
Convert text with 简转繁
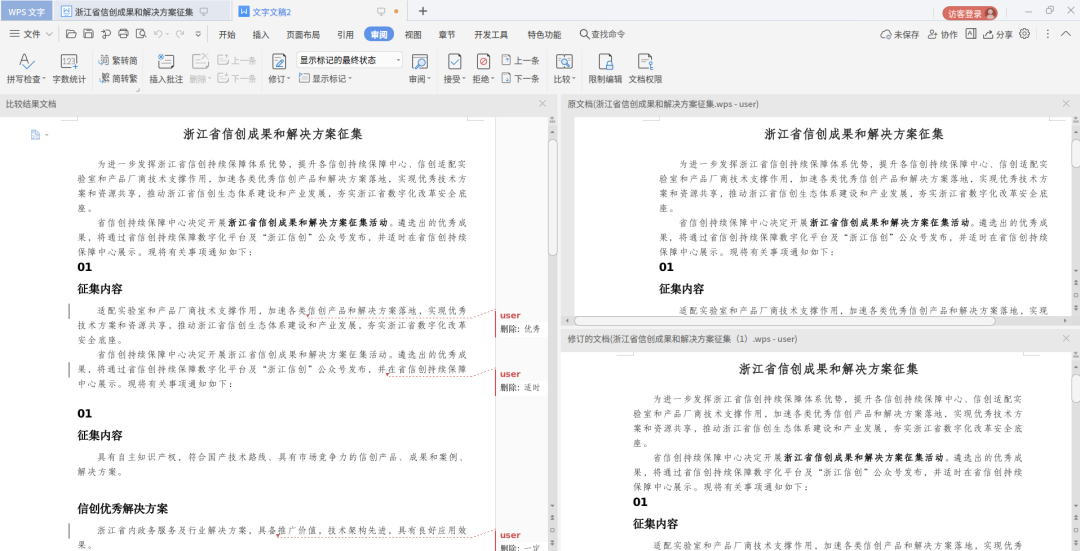(x=118, y=79)
